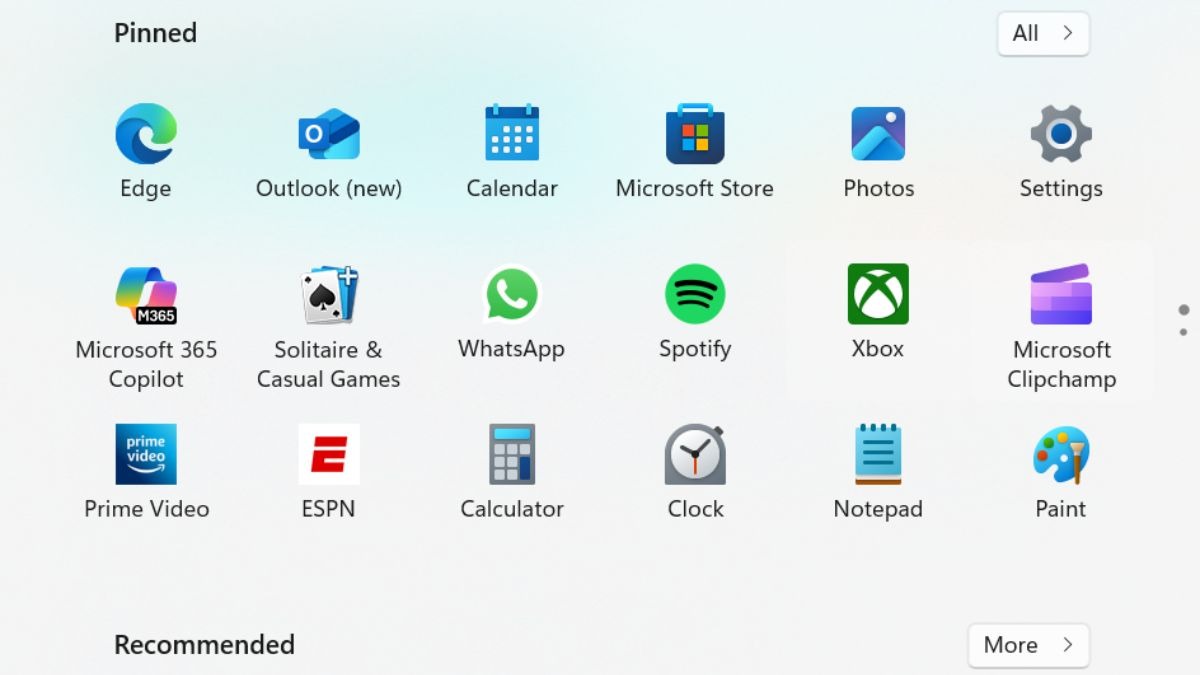The image size is (1200, 675).
Task: Select the lower page dot beside pinned apps
Action: [1184, 331]
